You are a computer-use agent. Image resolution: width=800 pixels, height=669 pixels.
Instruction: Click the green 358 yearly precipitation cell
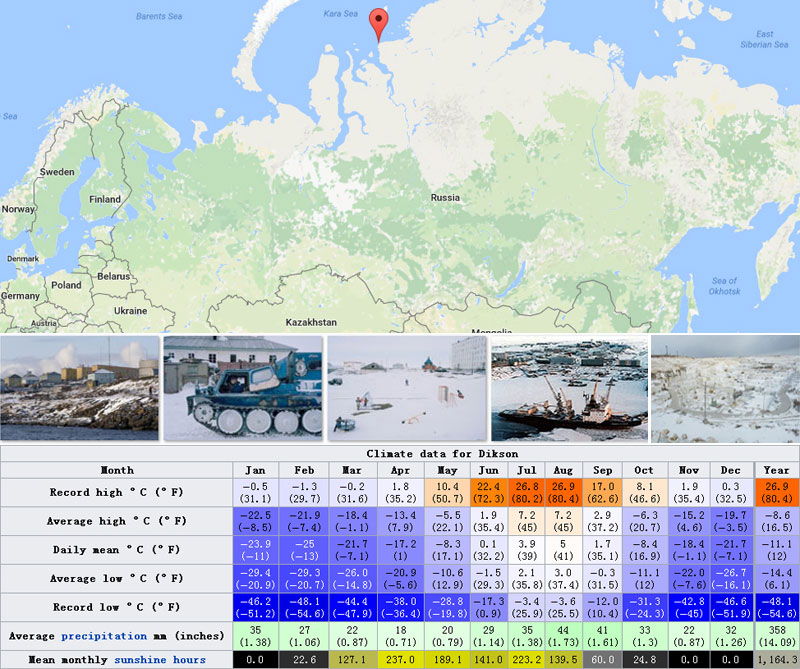[777, 635]
